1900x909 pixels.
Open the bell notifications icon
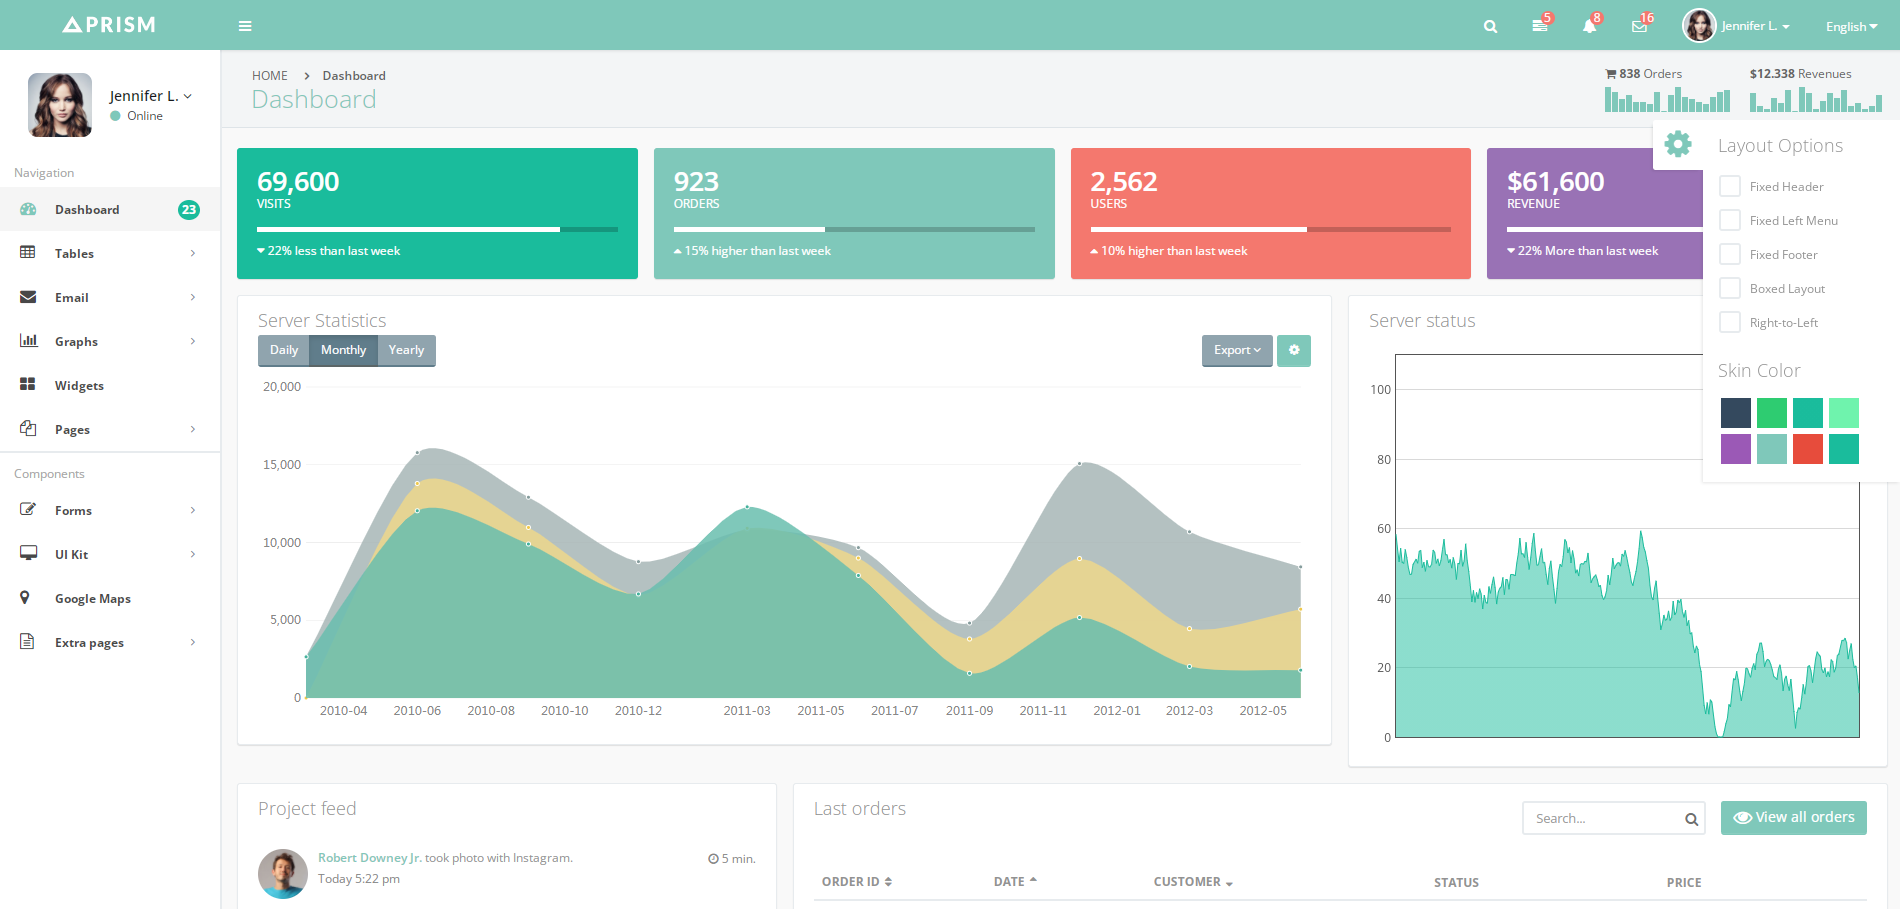[x=1589, y=27]
